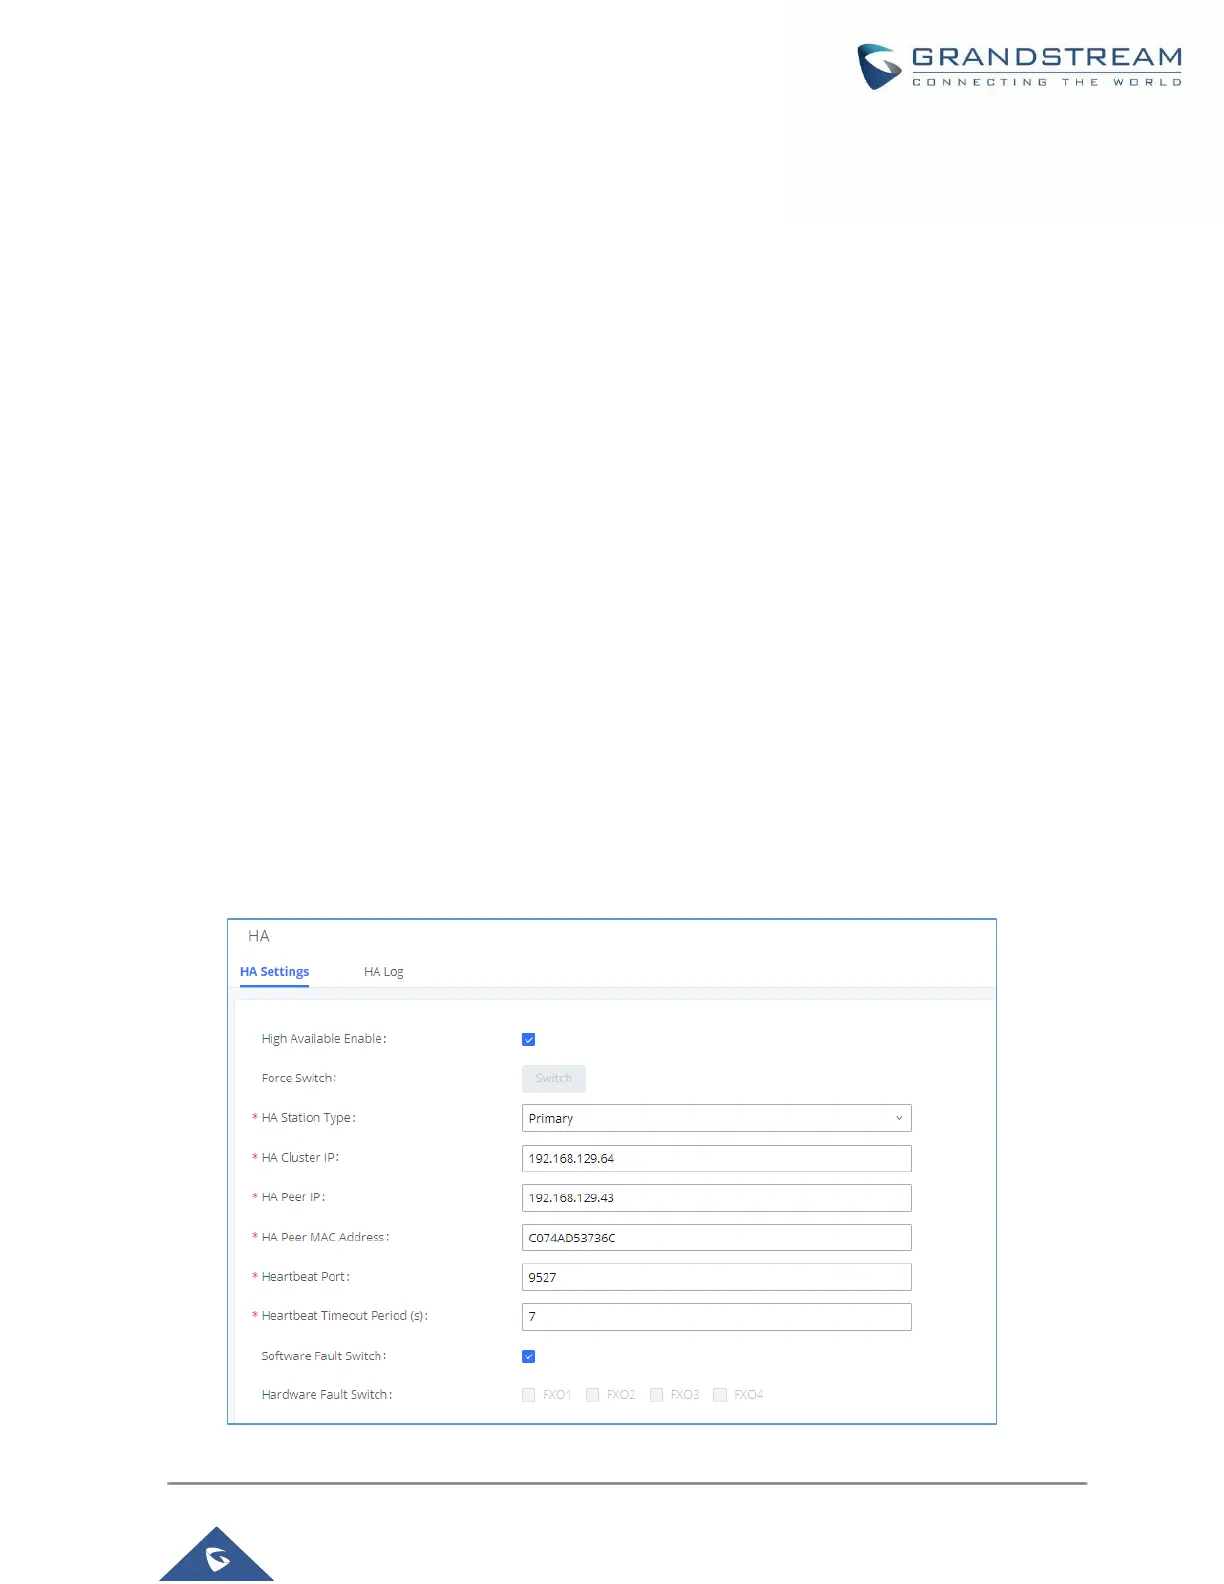This screenshot has width=1224, height=1584.
Task: Click the HA Cluster IP label
Action: click(x=300, y=1158)
